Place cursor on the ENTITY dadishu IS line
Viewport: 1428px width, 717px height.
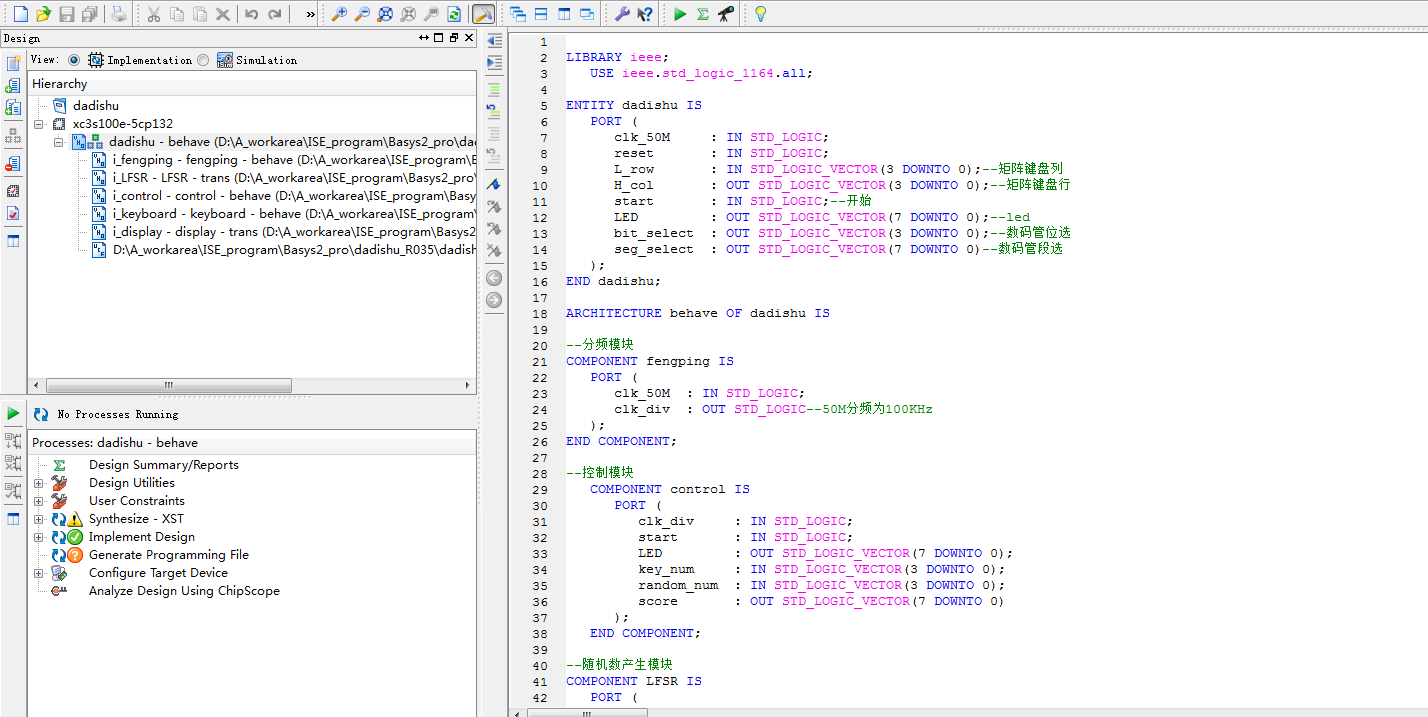point(634,105)
